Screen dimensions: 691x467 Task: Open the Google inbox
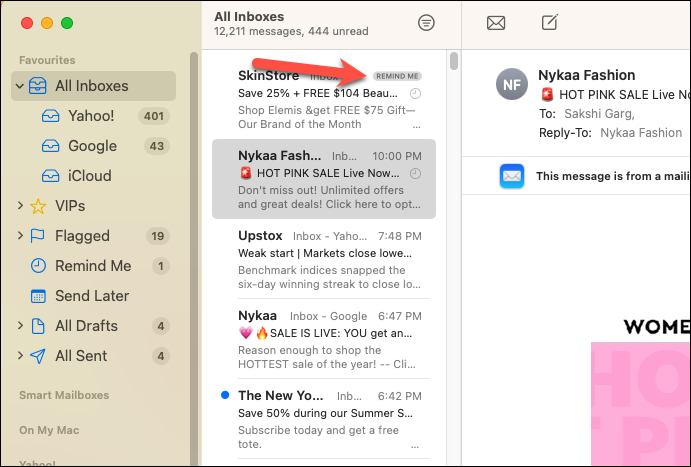93,146
